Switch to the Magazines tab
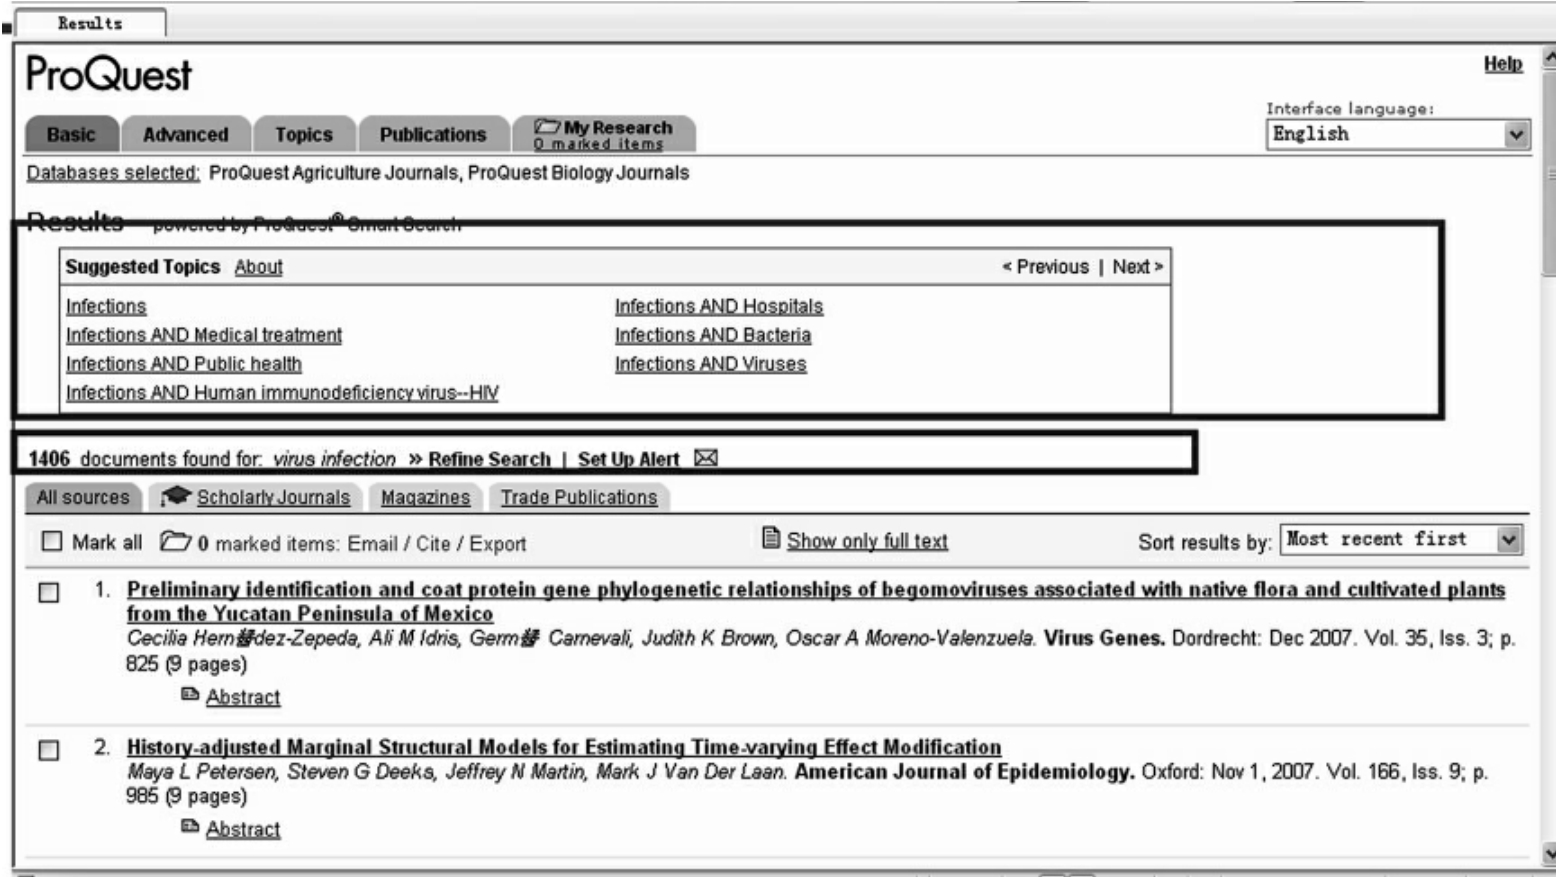 click(425, 497)
